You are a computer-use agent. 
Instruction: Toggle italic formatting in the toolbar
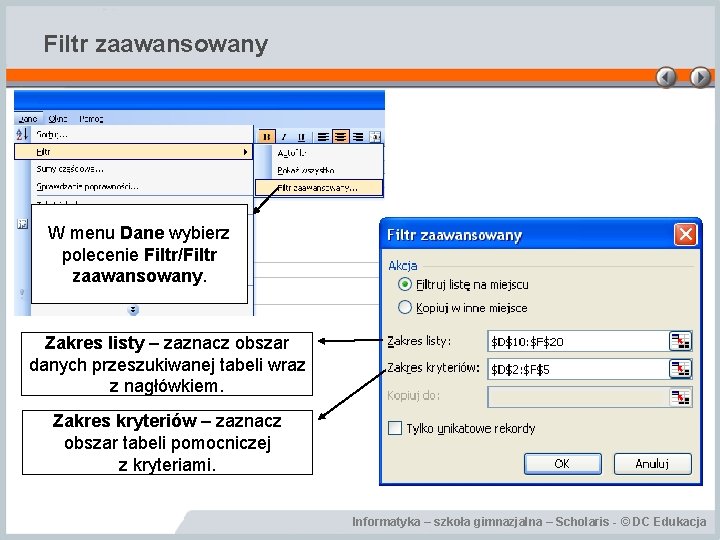coord(284,136)
